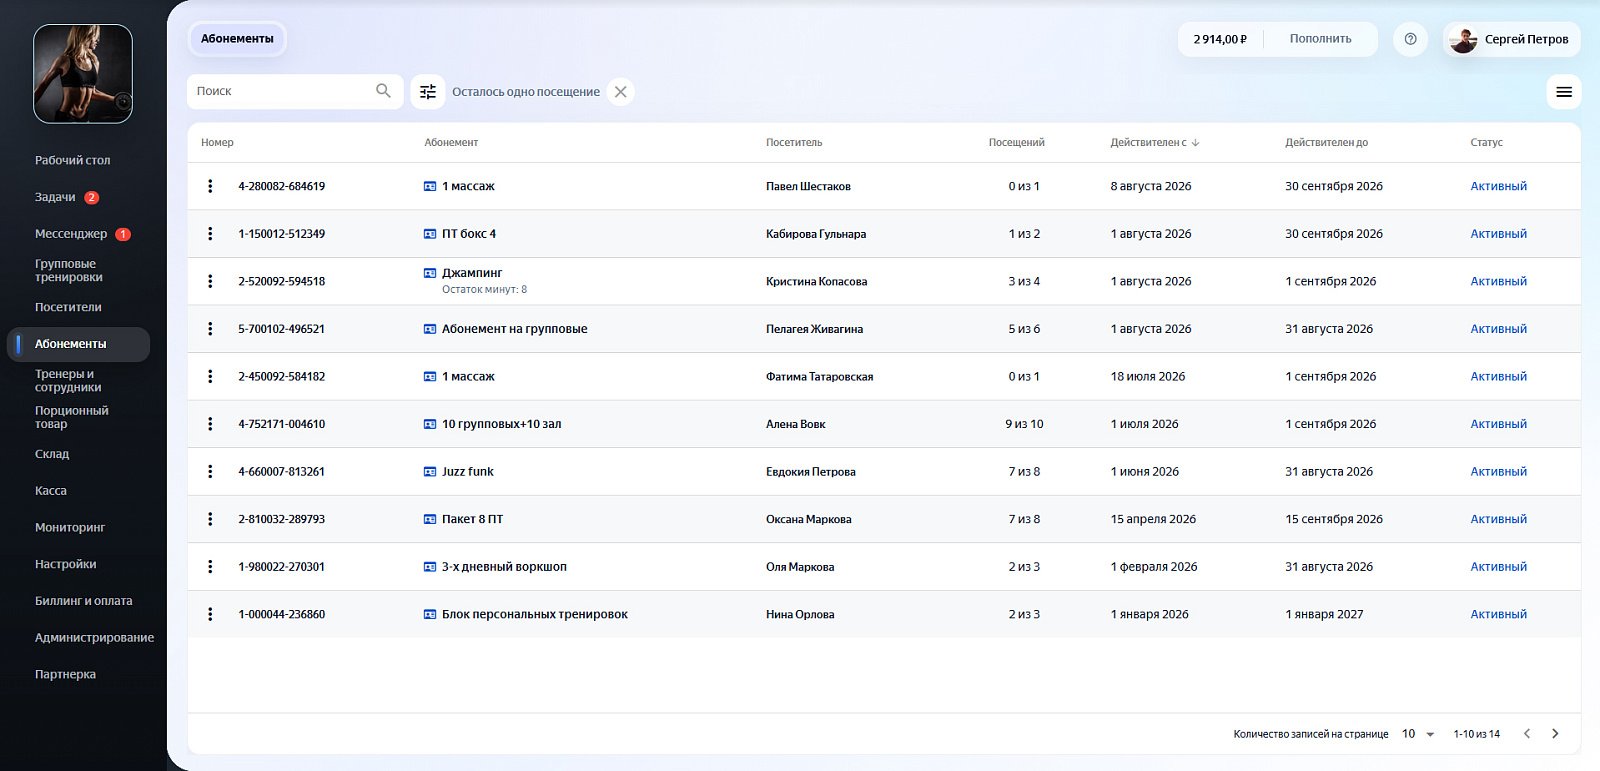Expand the records-per-page dropdown

1419,734
